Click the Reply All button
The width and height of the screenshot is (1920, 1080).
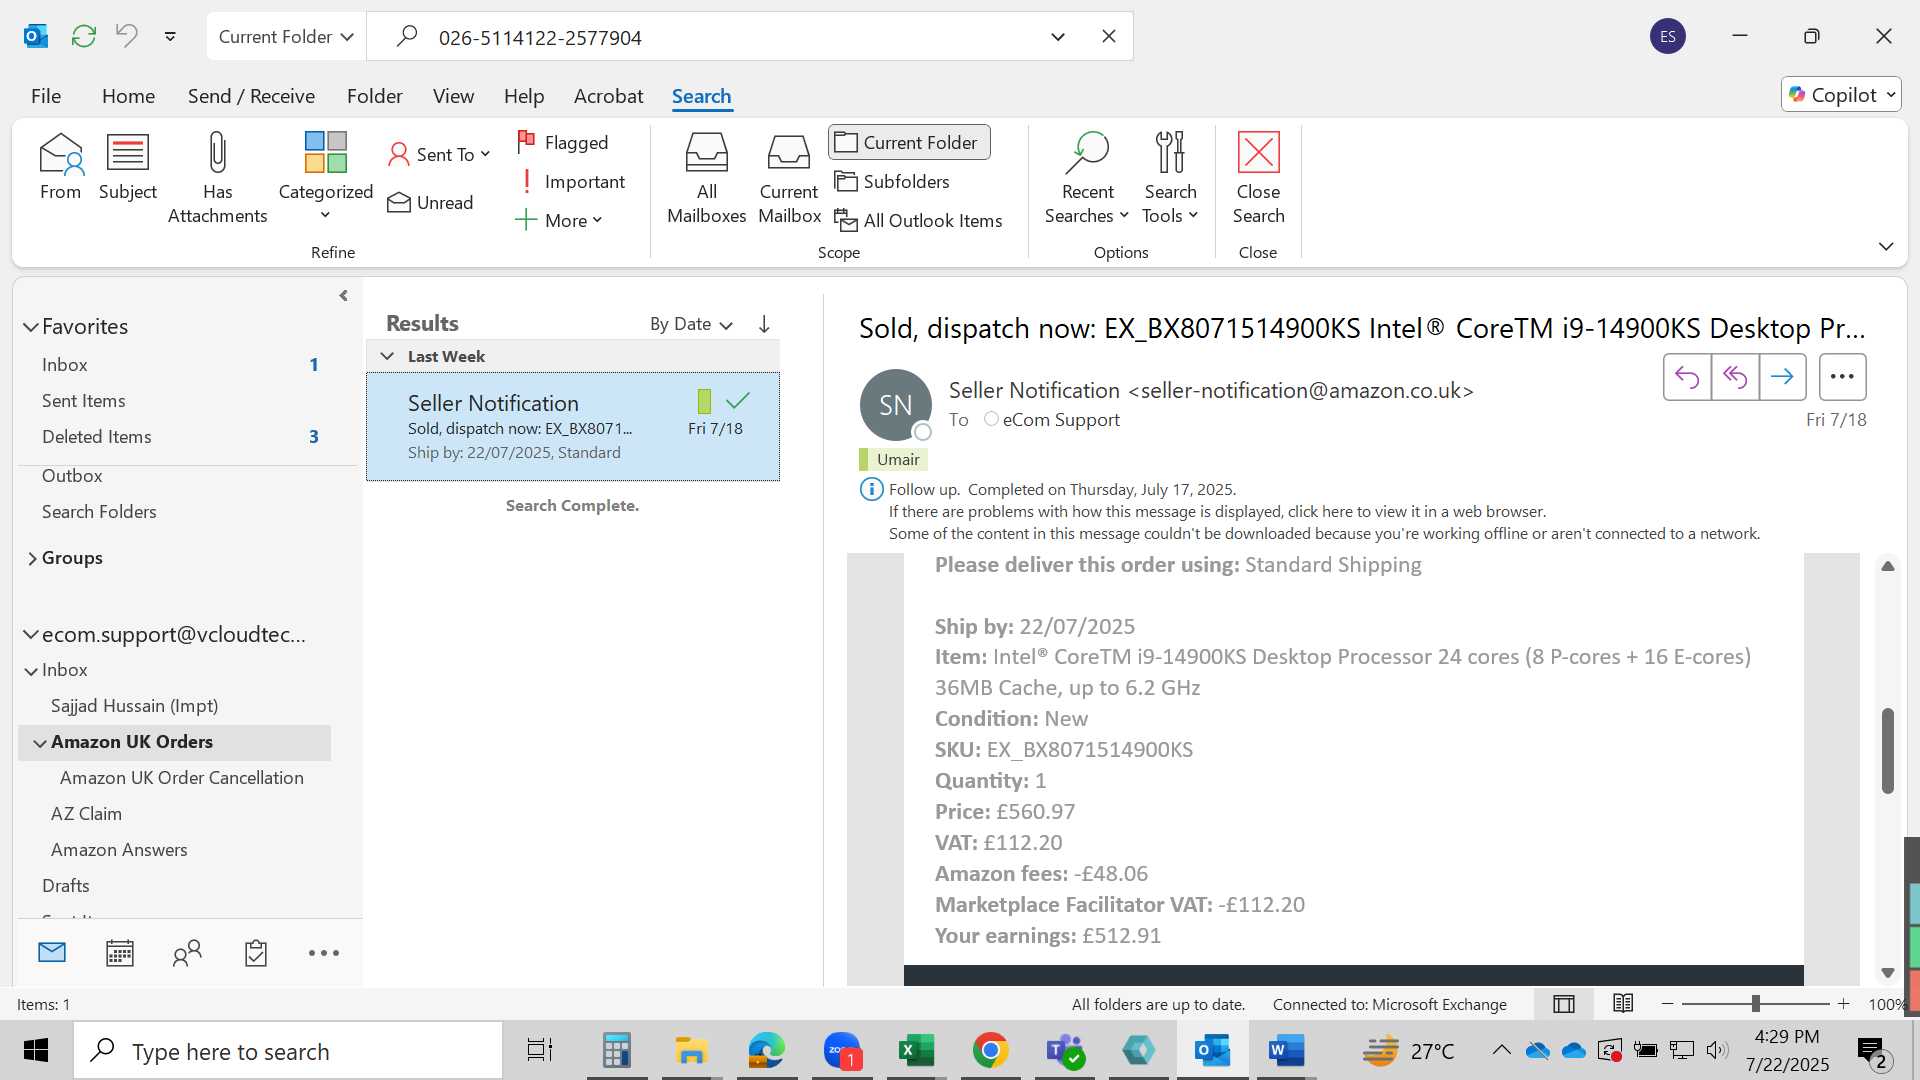pos(1735,377)
